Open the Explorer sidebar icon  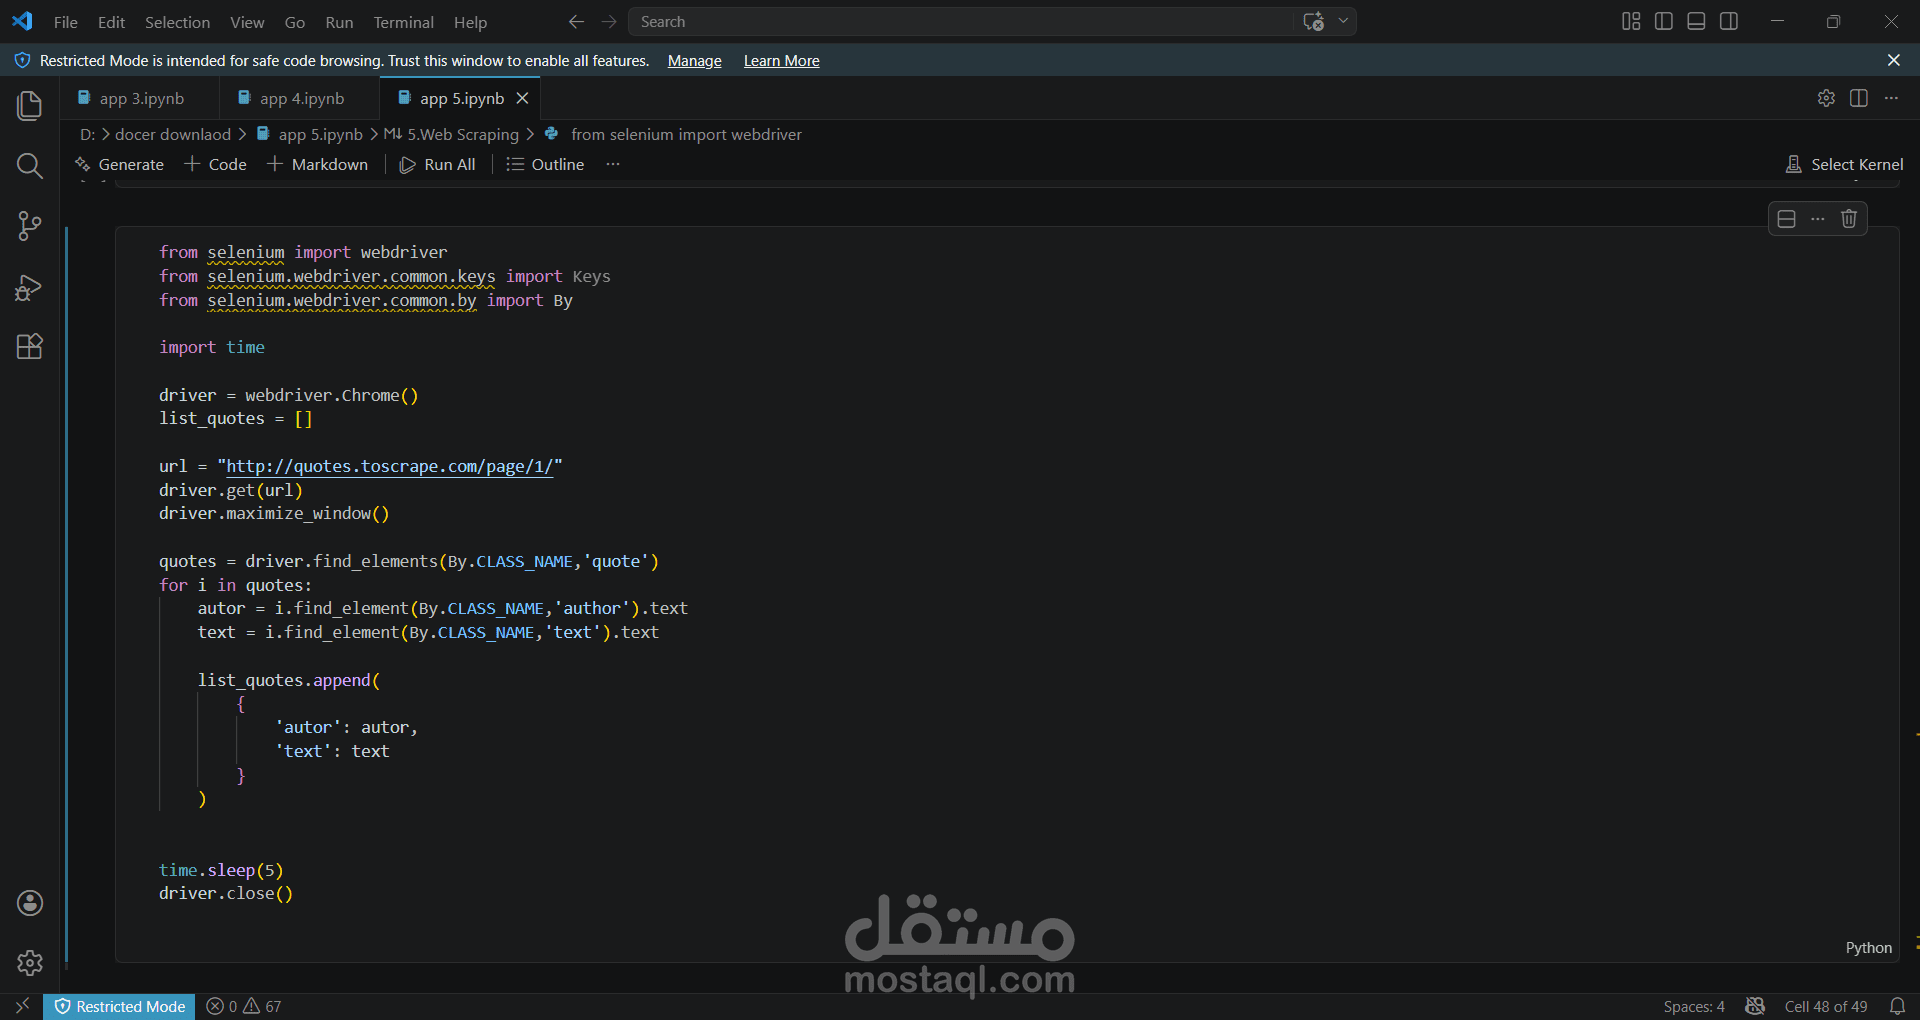(x=29, y=106)
